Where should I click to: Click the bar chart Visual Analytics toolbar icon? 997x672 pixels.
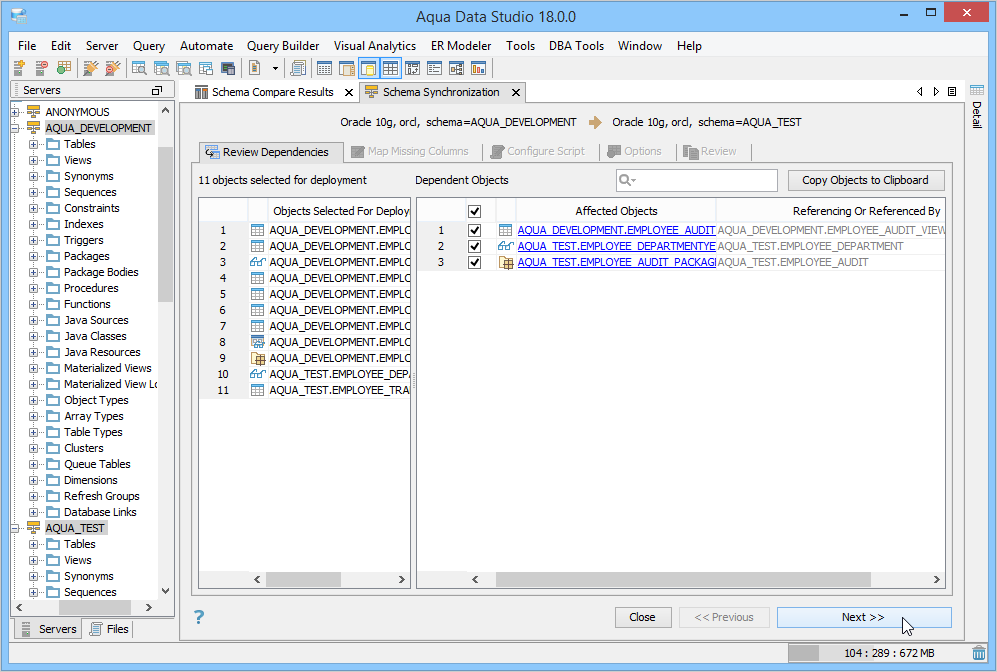pos(478,68)
